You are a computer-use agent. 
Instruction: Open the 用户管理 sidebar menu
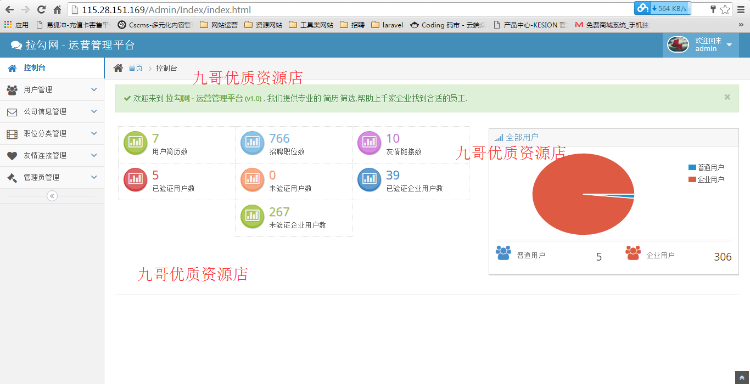52,90
